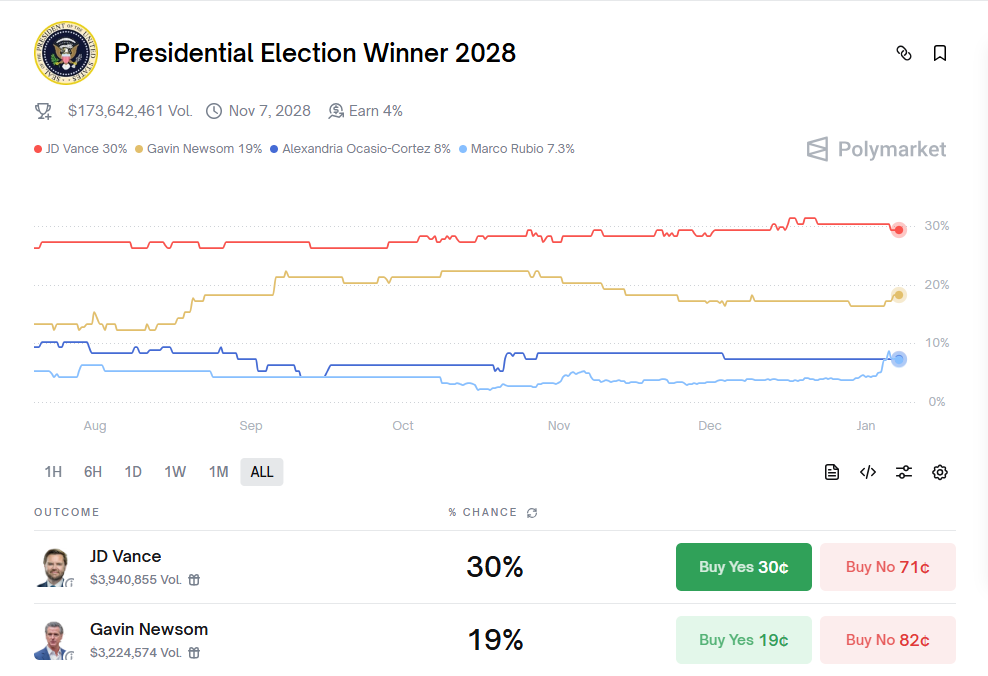988x676 pixels.
Task: Click Buy Yes 30¢ for JD Vance
Action: [x=743, y=567]
